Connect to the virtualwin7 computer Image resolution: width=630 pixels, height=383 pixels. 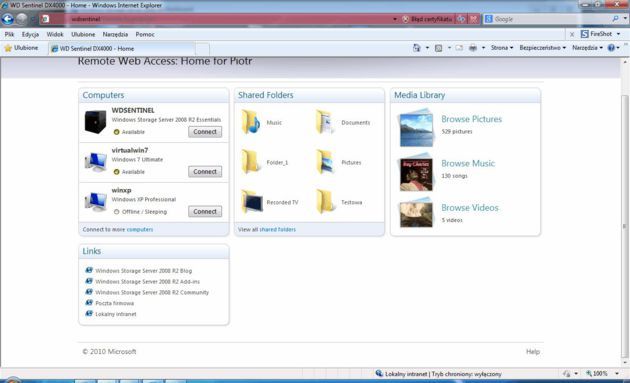[205, 172]
